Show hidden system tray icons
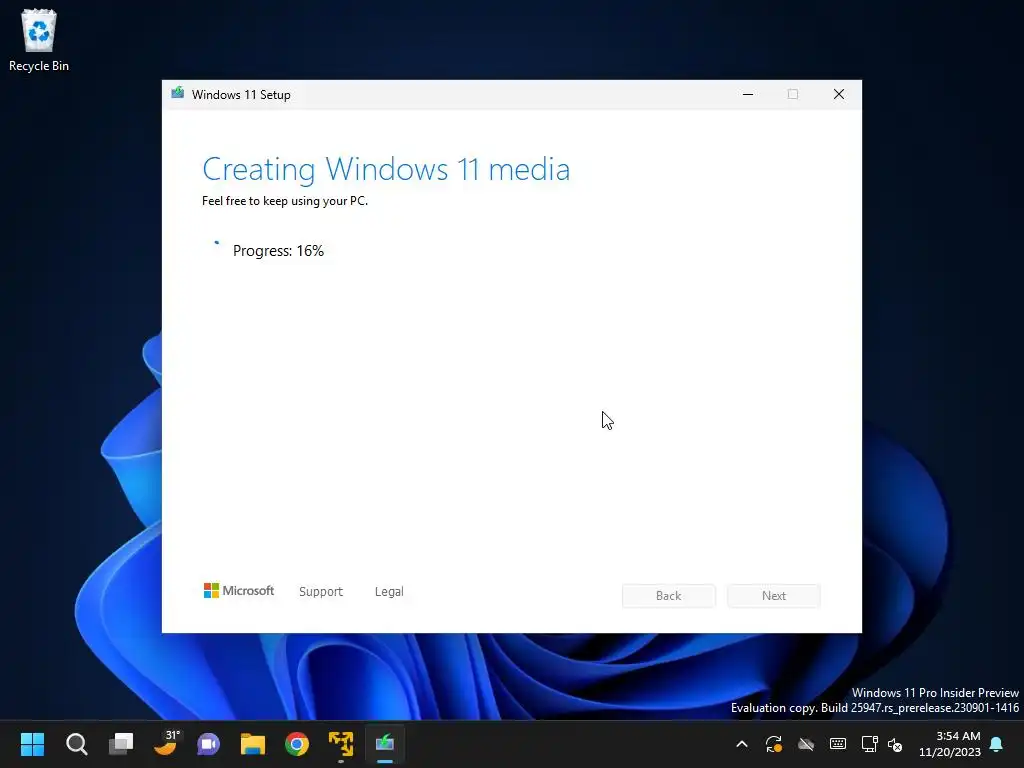The image size is (1024, 768). tap(742, 744)
